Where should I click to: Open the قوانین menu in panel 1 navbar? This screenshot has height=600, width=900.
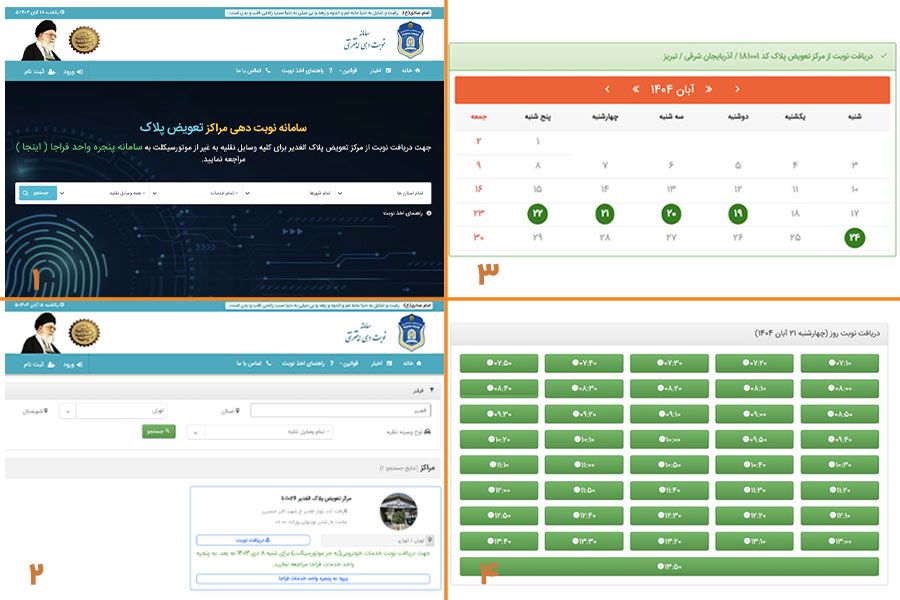click(348, 72)
